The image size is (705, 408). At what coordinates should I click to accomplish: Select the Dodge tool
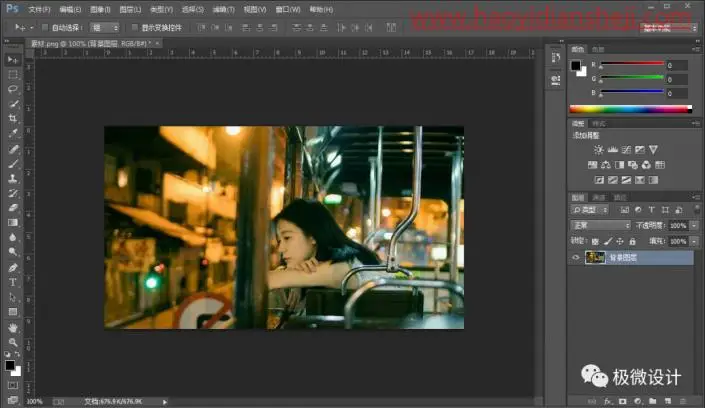coord(13,252)
